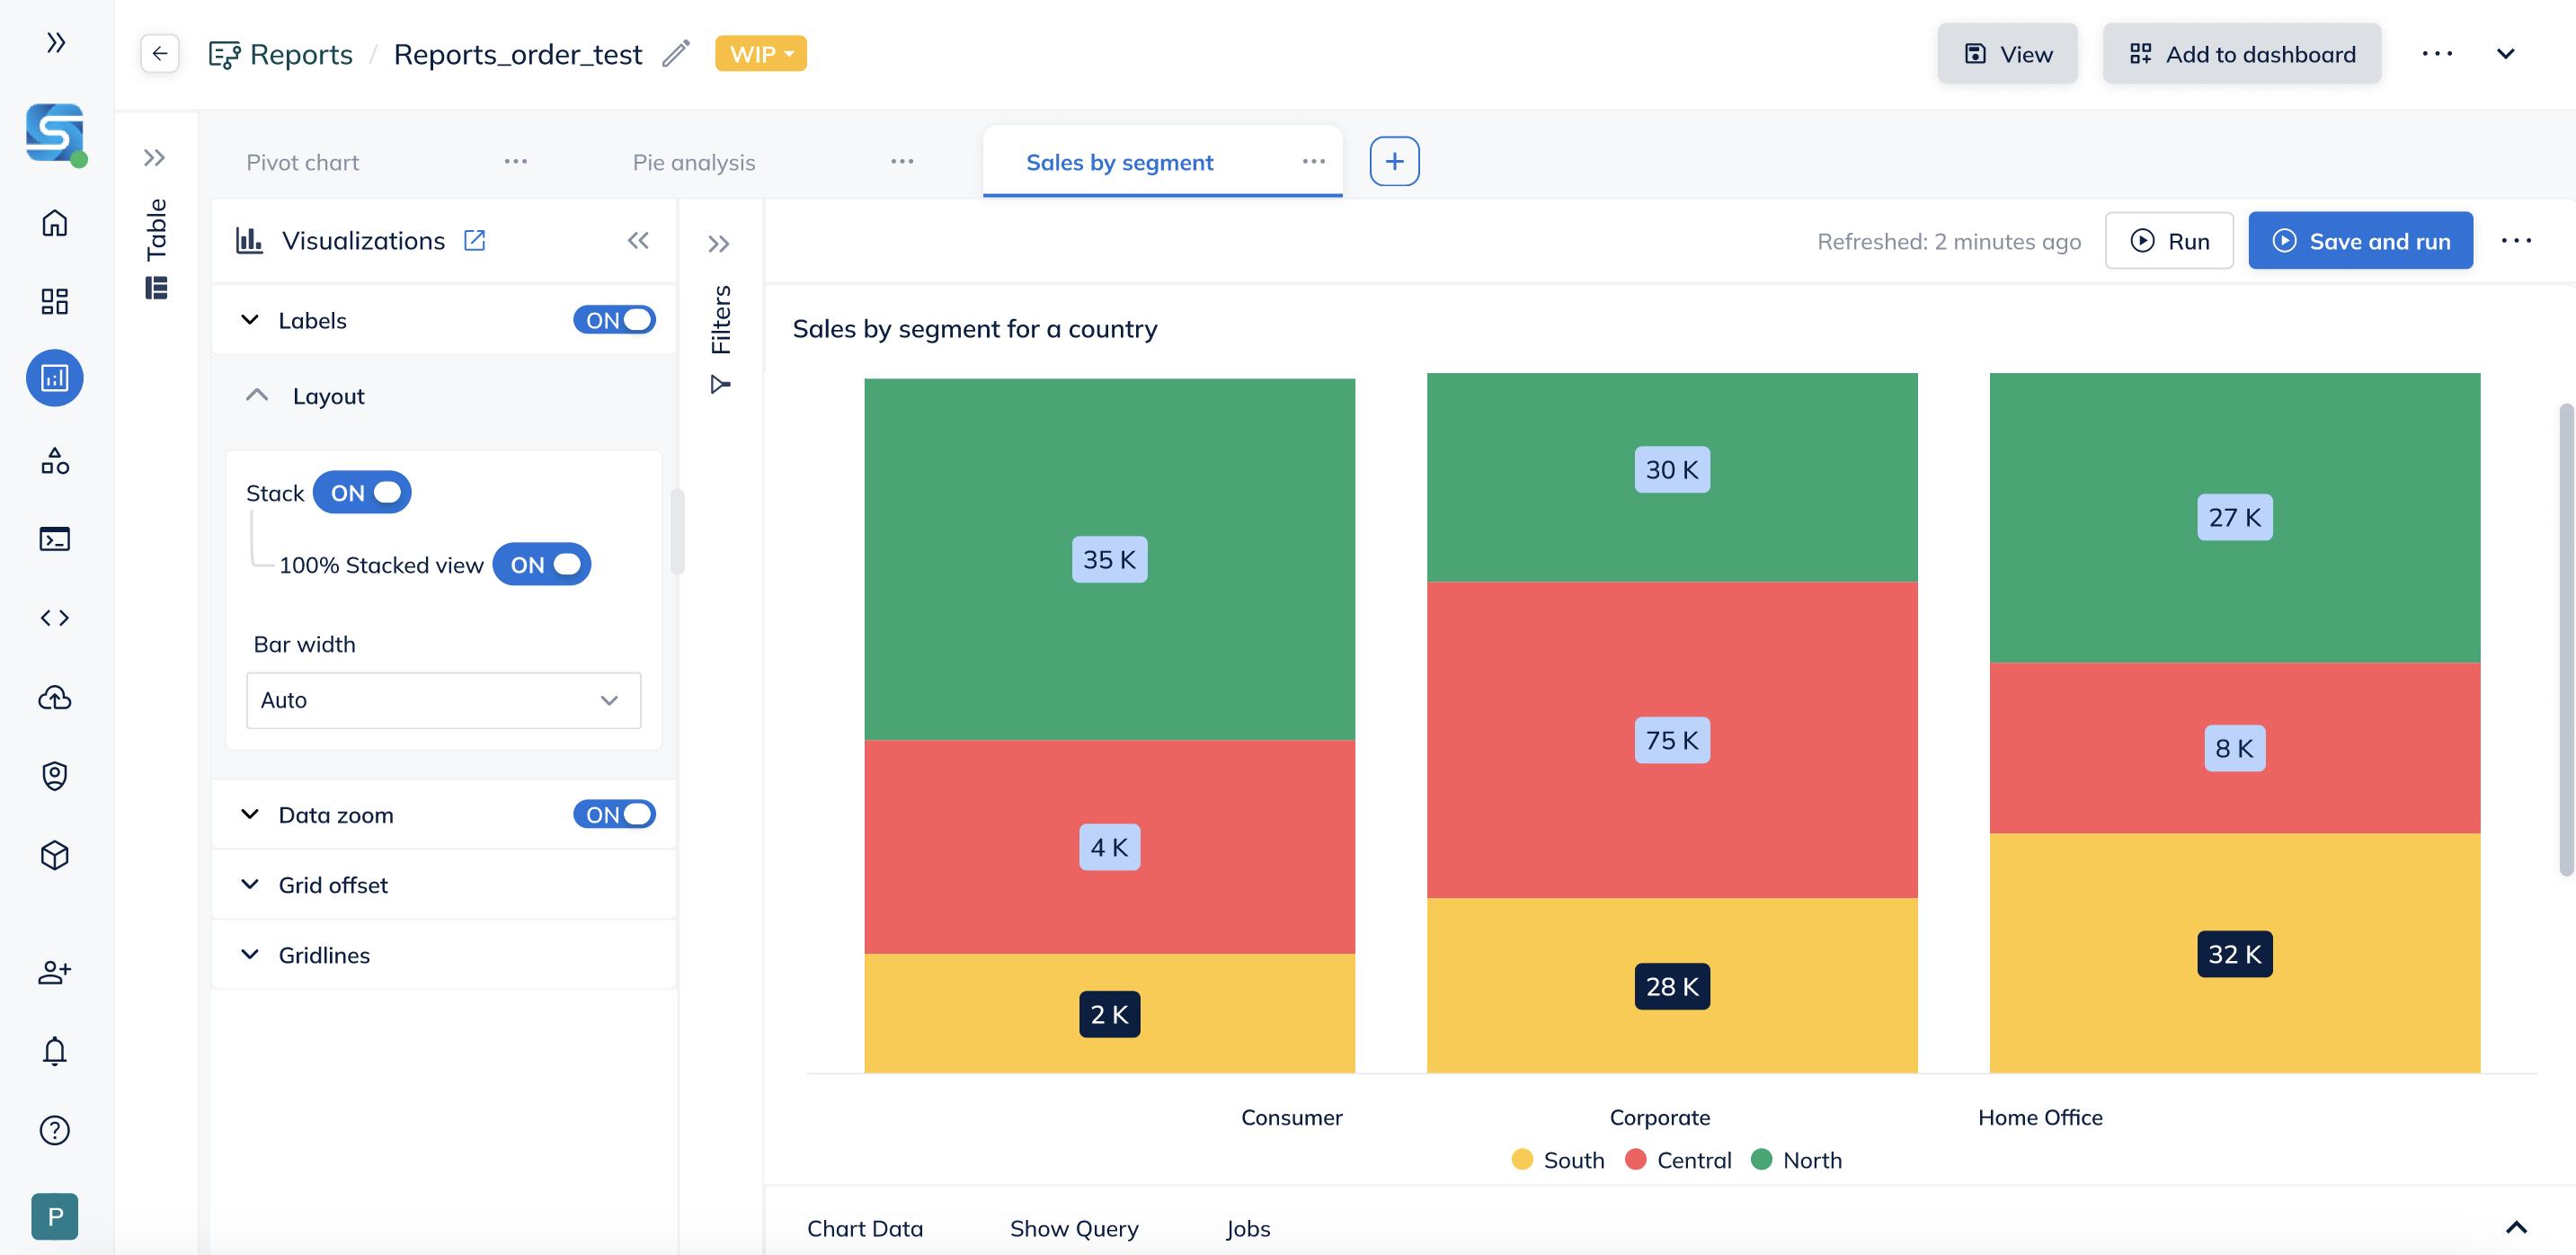Click the back arrow next to Reports
Image resolution: width=2576 pixels, height=1255 pixels.
click(x=160, y=54)
